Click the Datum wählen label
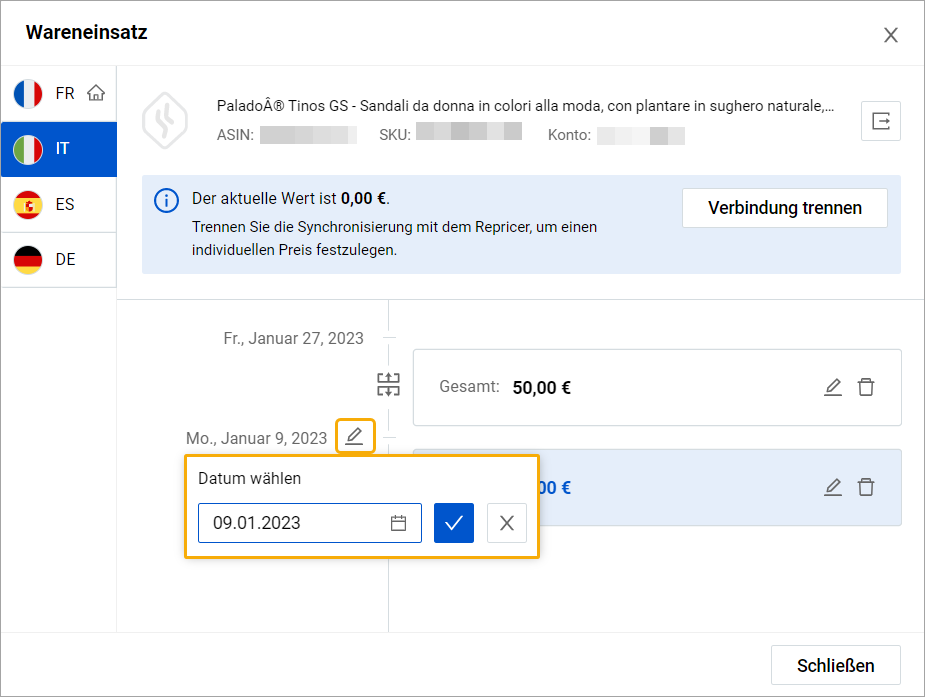The height and width of the screenshot is (697, 925). [250, 478]
